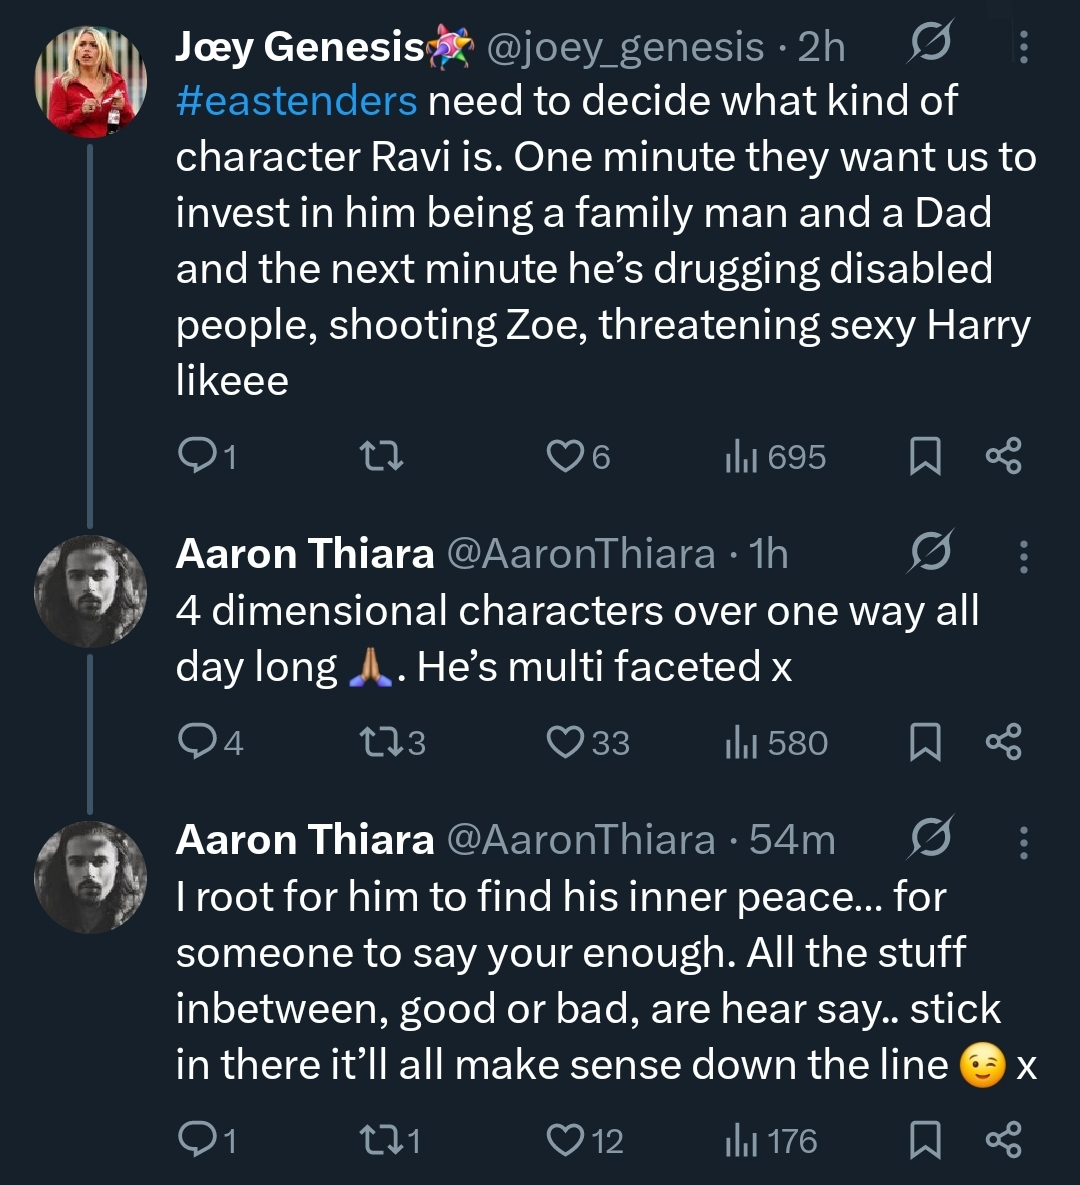
Task: Click the #eastenders hashtag
Action: click(296, 101)
